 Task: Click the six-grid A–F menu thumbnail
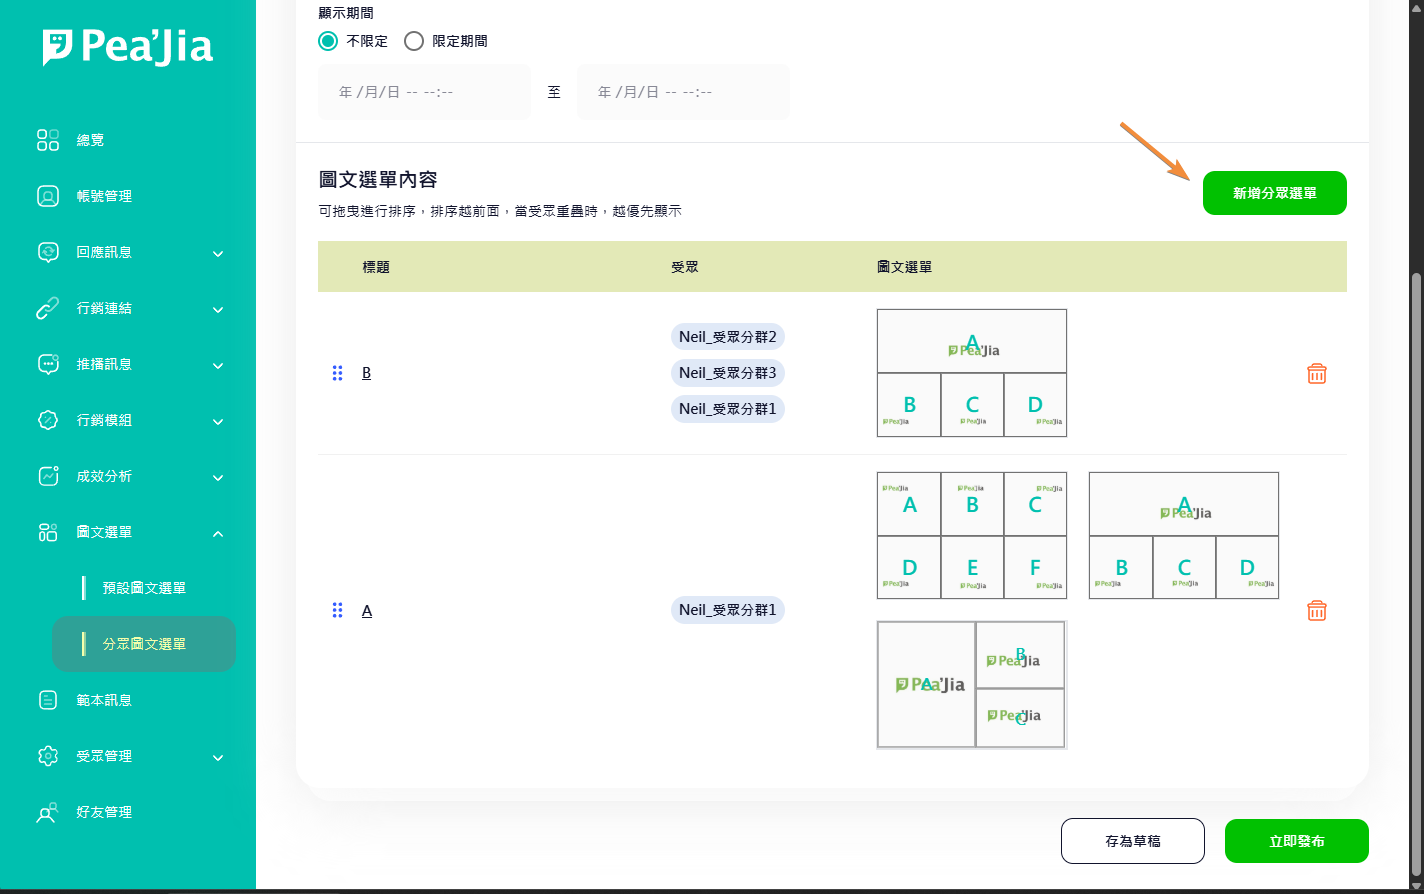click(971, 535)
